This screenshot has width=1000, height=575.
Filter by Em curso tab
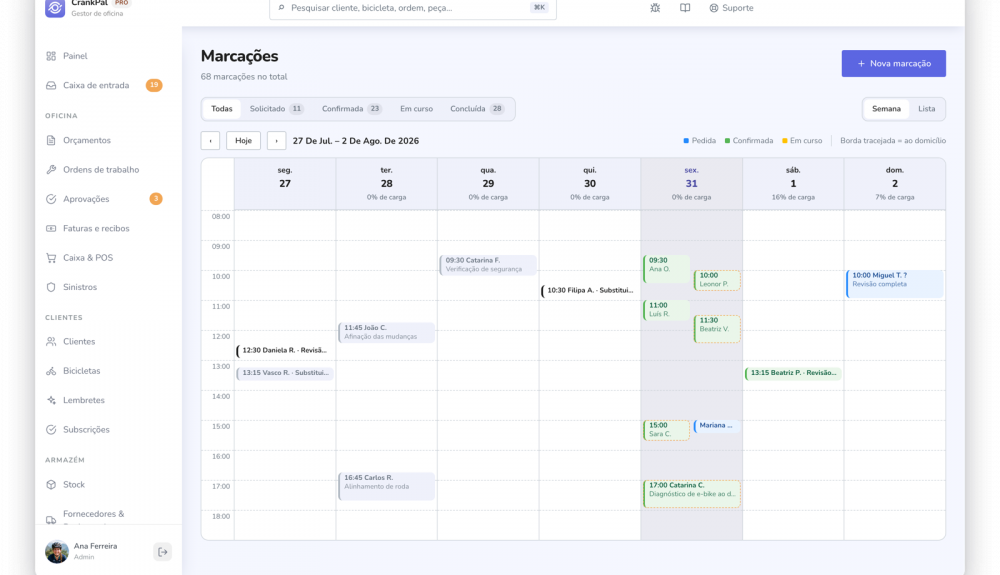[x=416, y=109]
